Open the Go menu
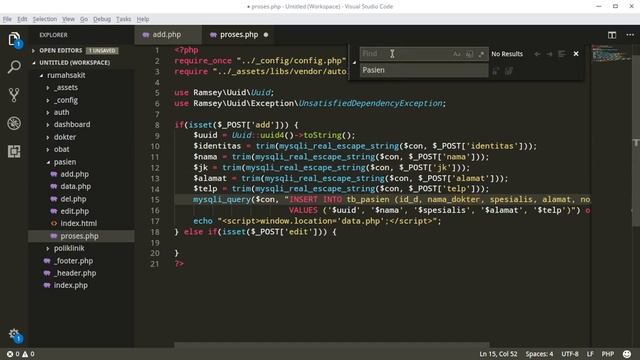 pos(84,19)
